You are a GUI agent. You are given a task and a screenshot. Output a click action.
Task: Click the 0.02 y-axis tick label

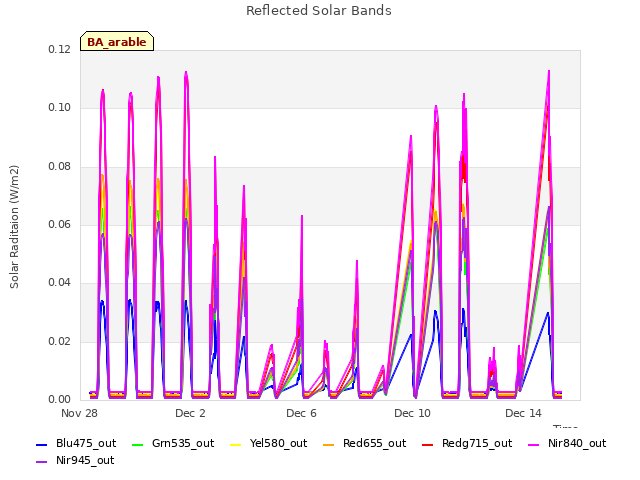(x=60, y=341)
